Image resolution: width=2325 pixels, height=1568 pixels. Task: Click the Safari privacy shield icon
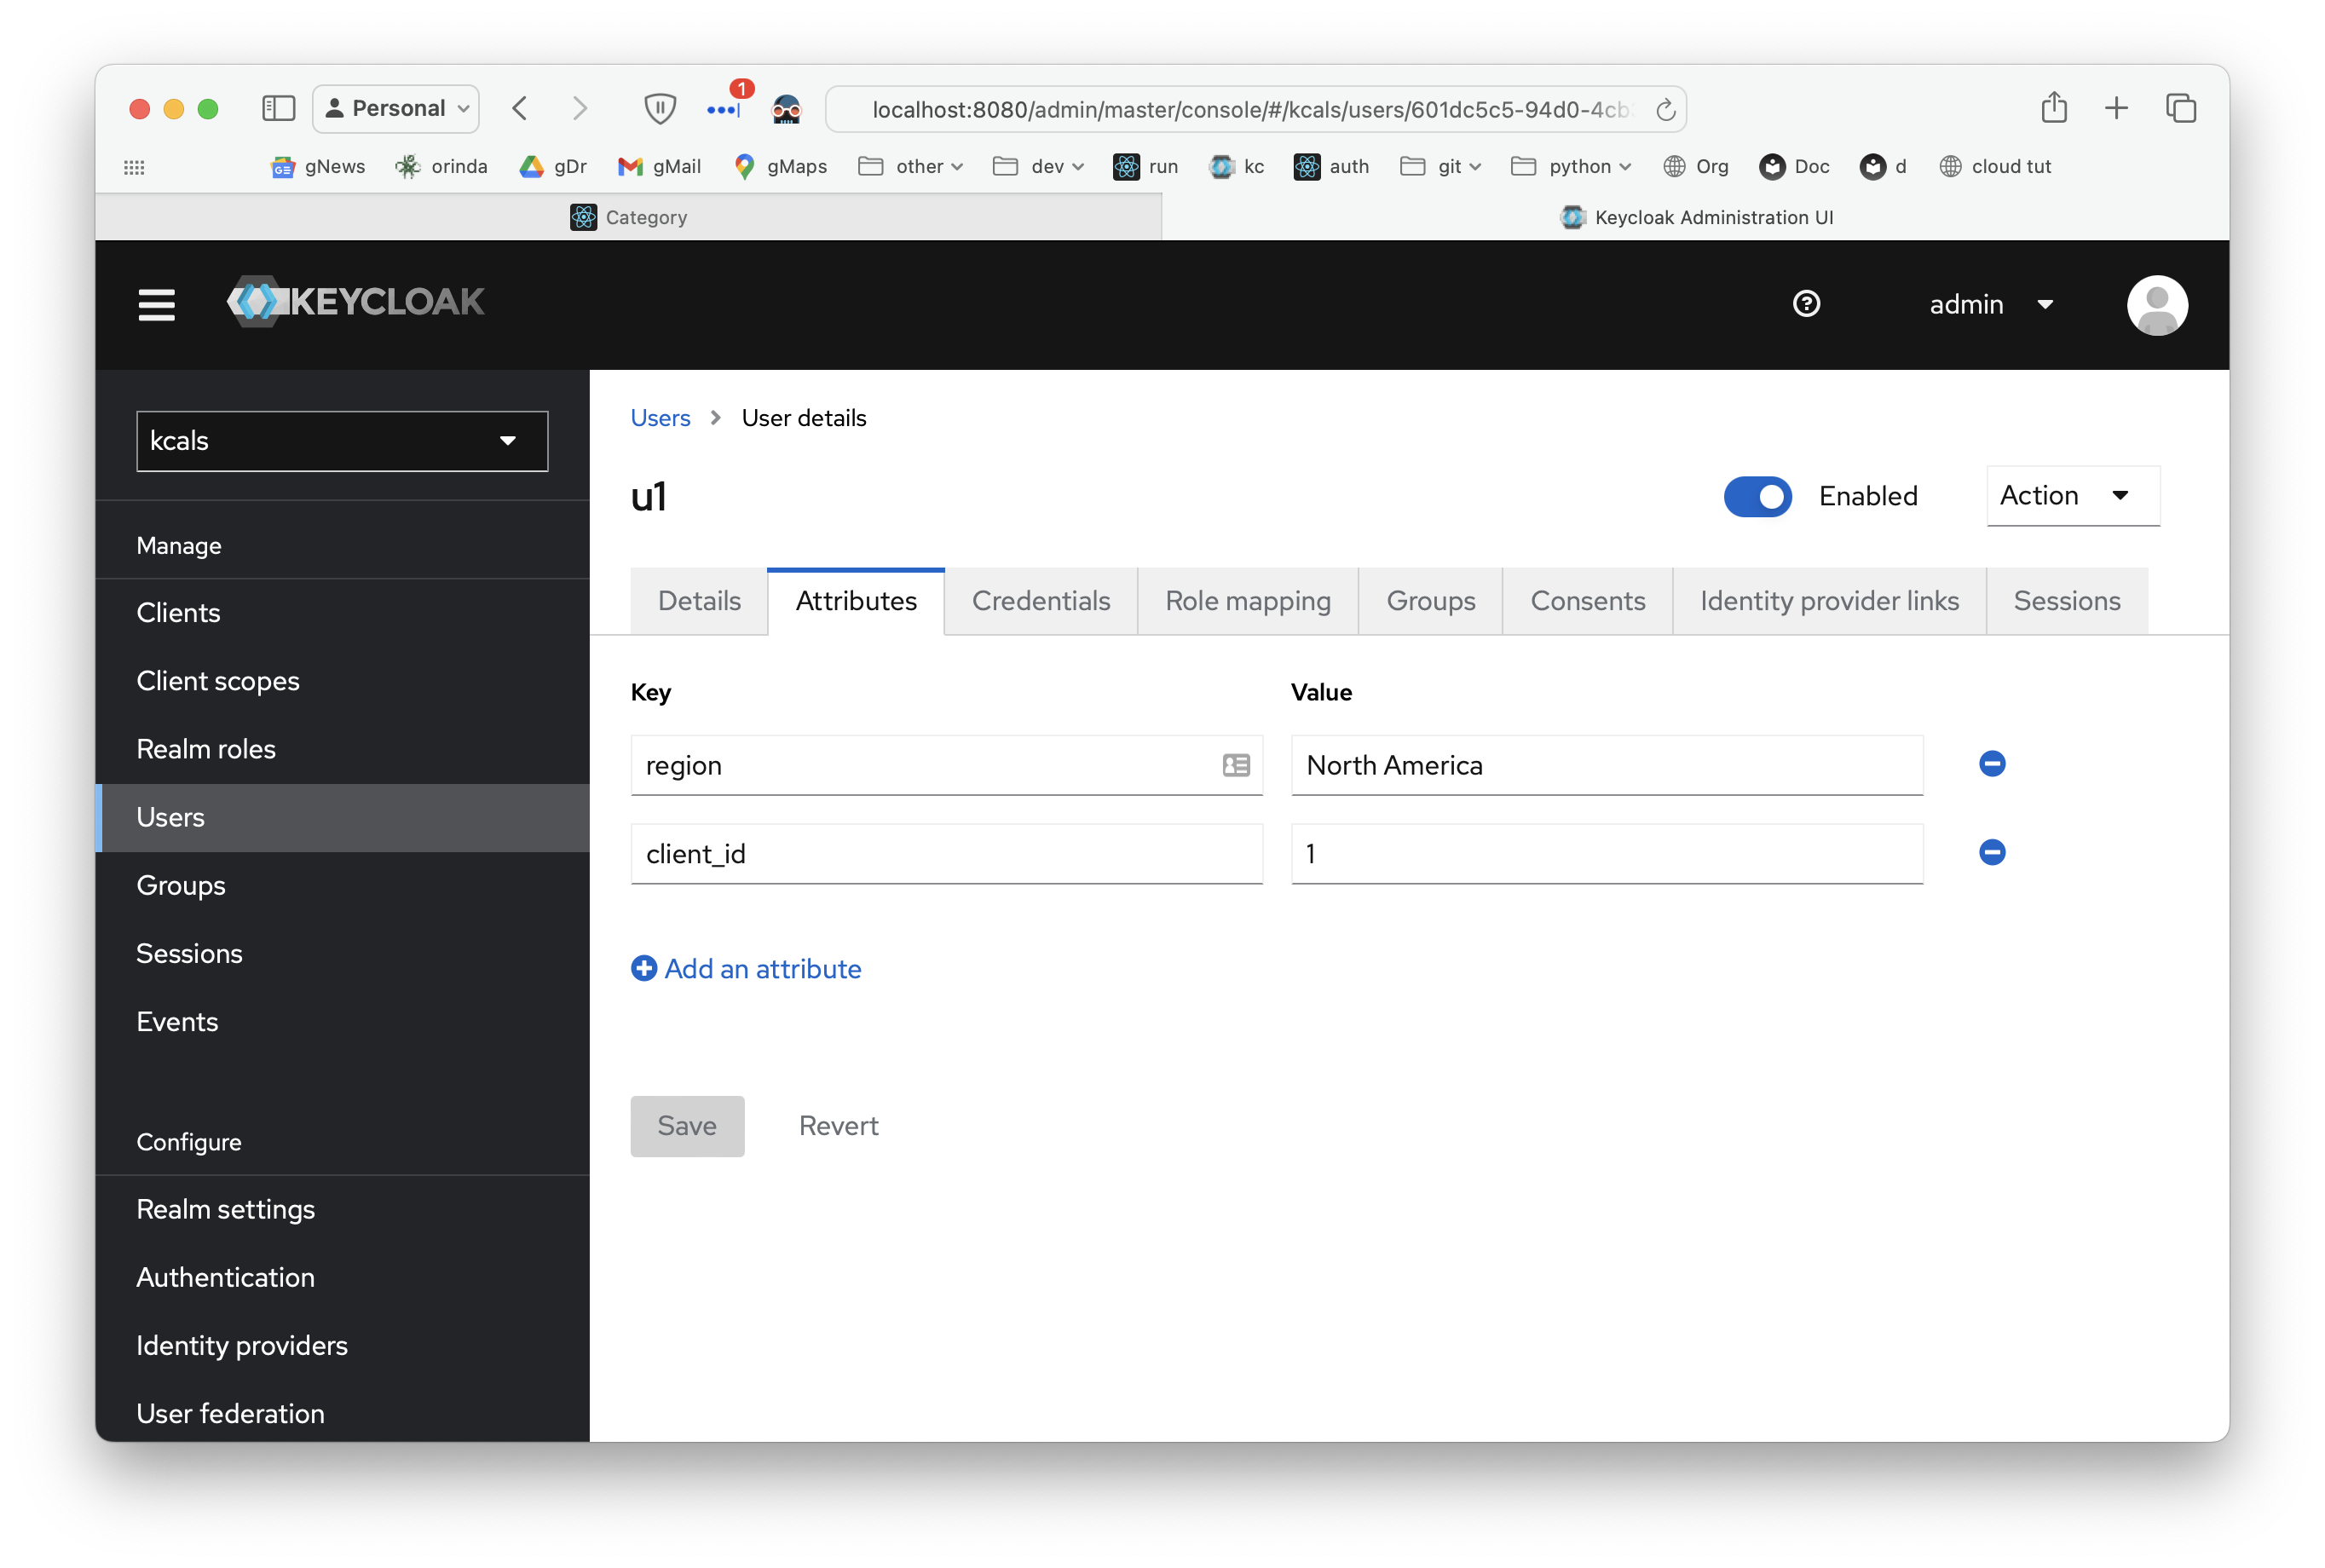point(659,108)
